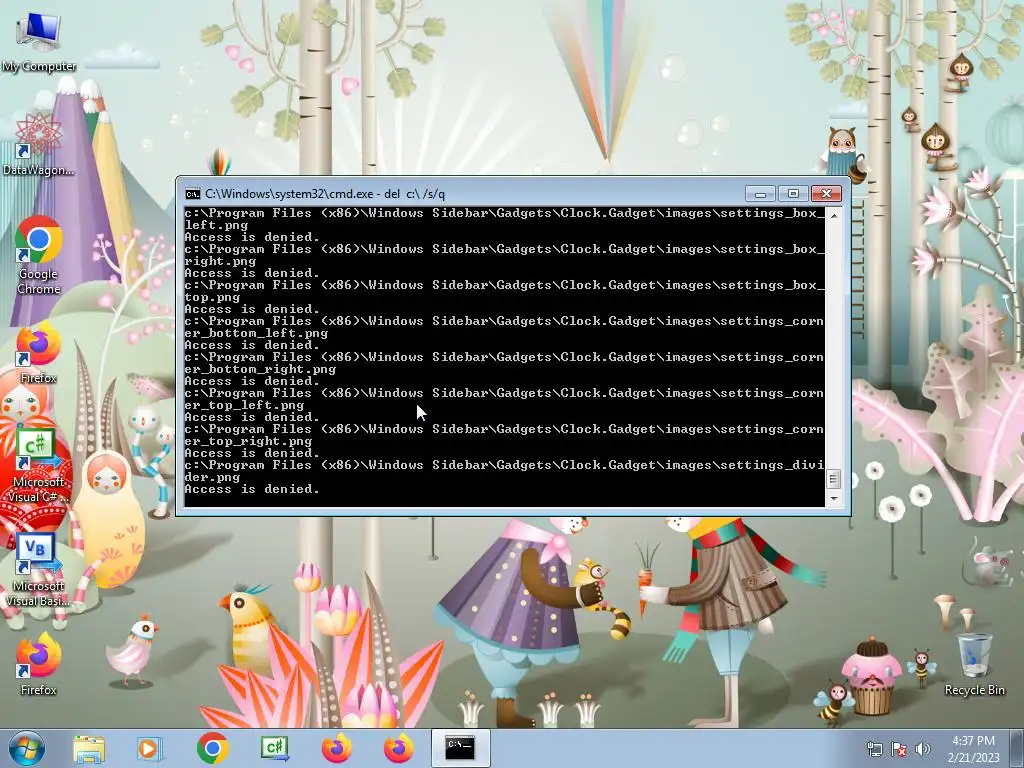Open the volume speaker tray icon

922,749
